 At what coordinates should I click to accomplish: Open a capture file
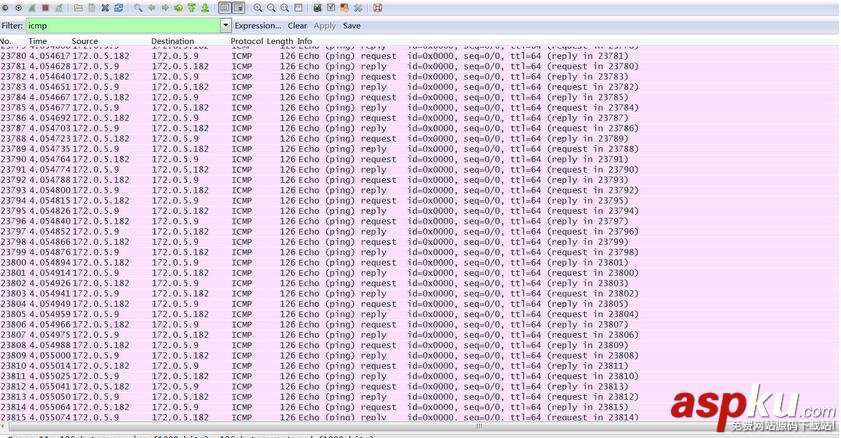coord(78,8)
